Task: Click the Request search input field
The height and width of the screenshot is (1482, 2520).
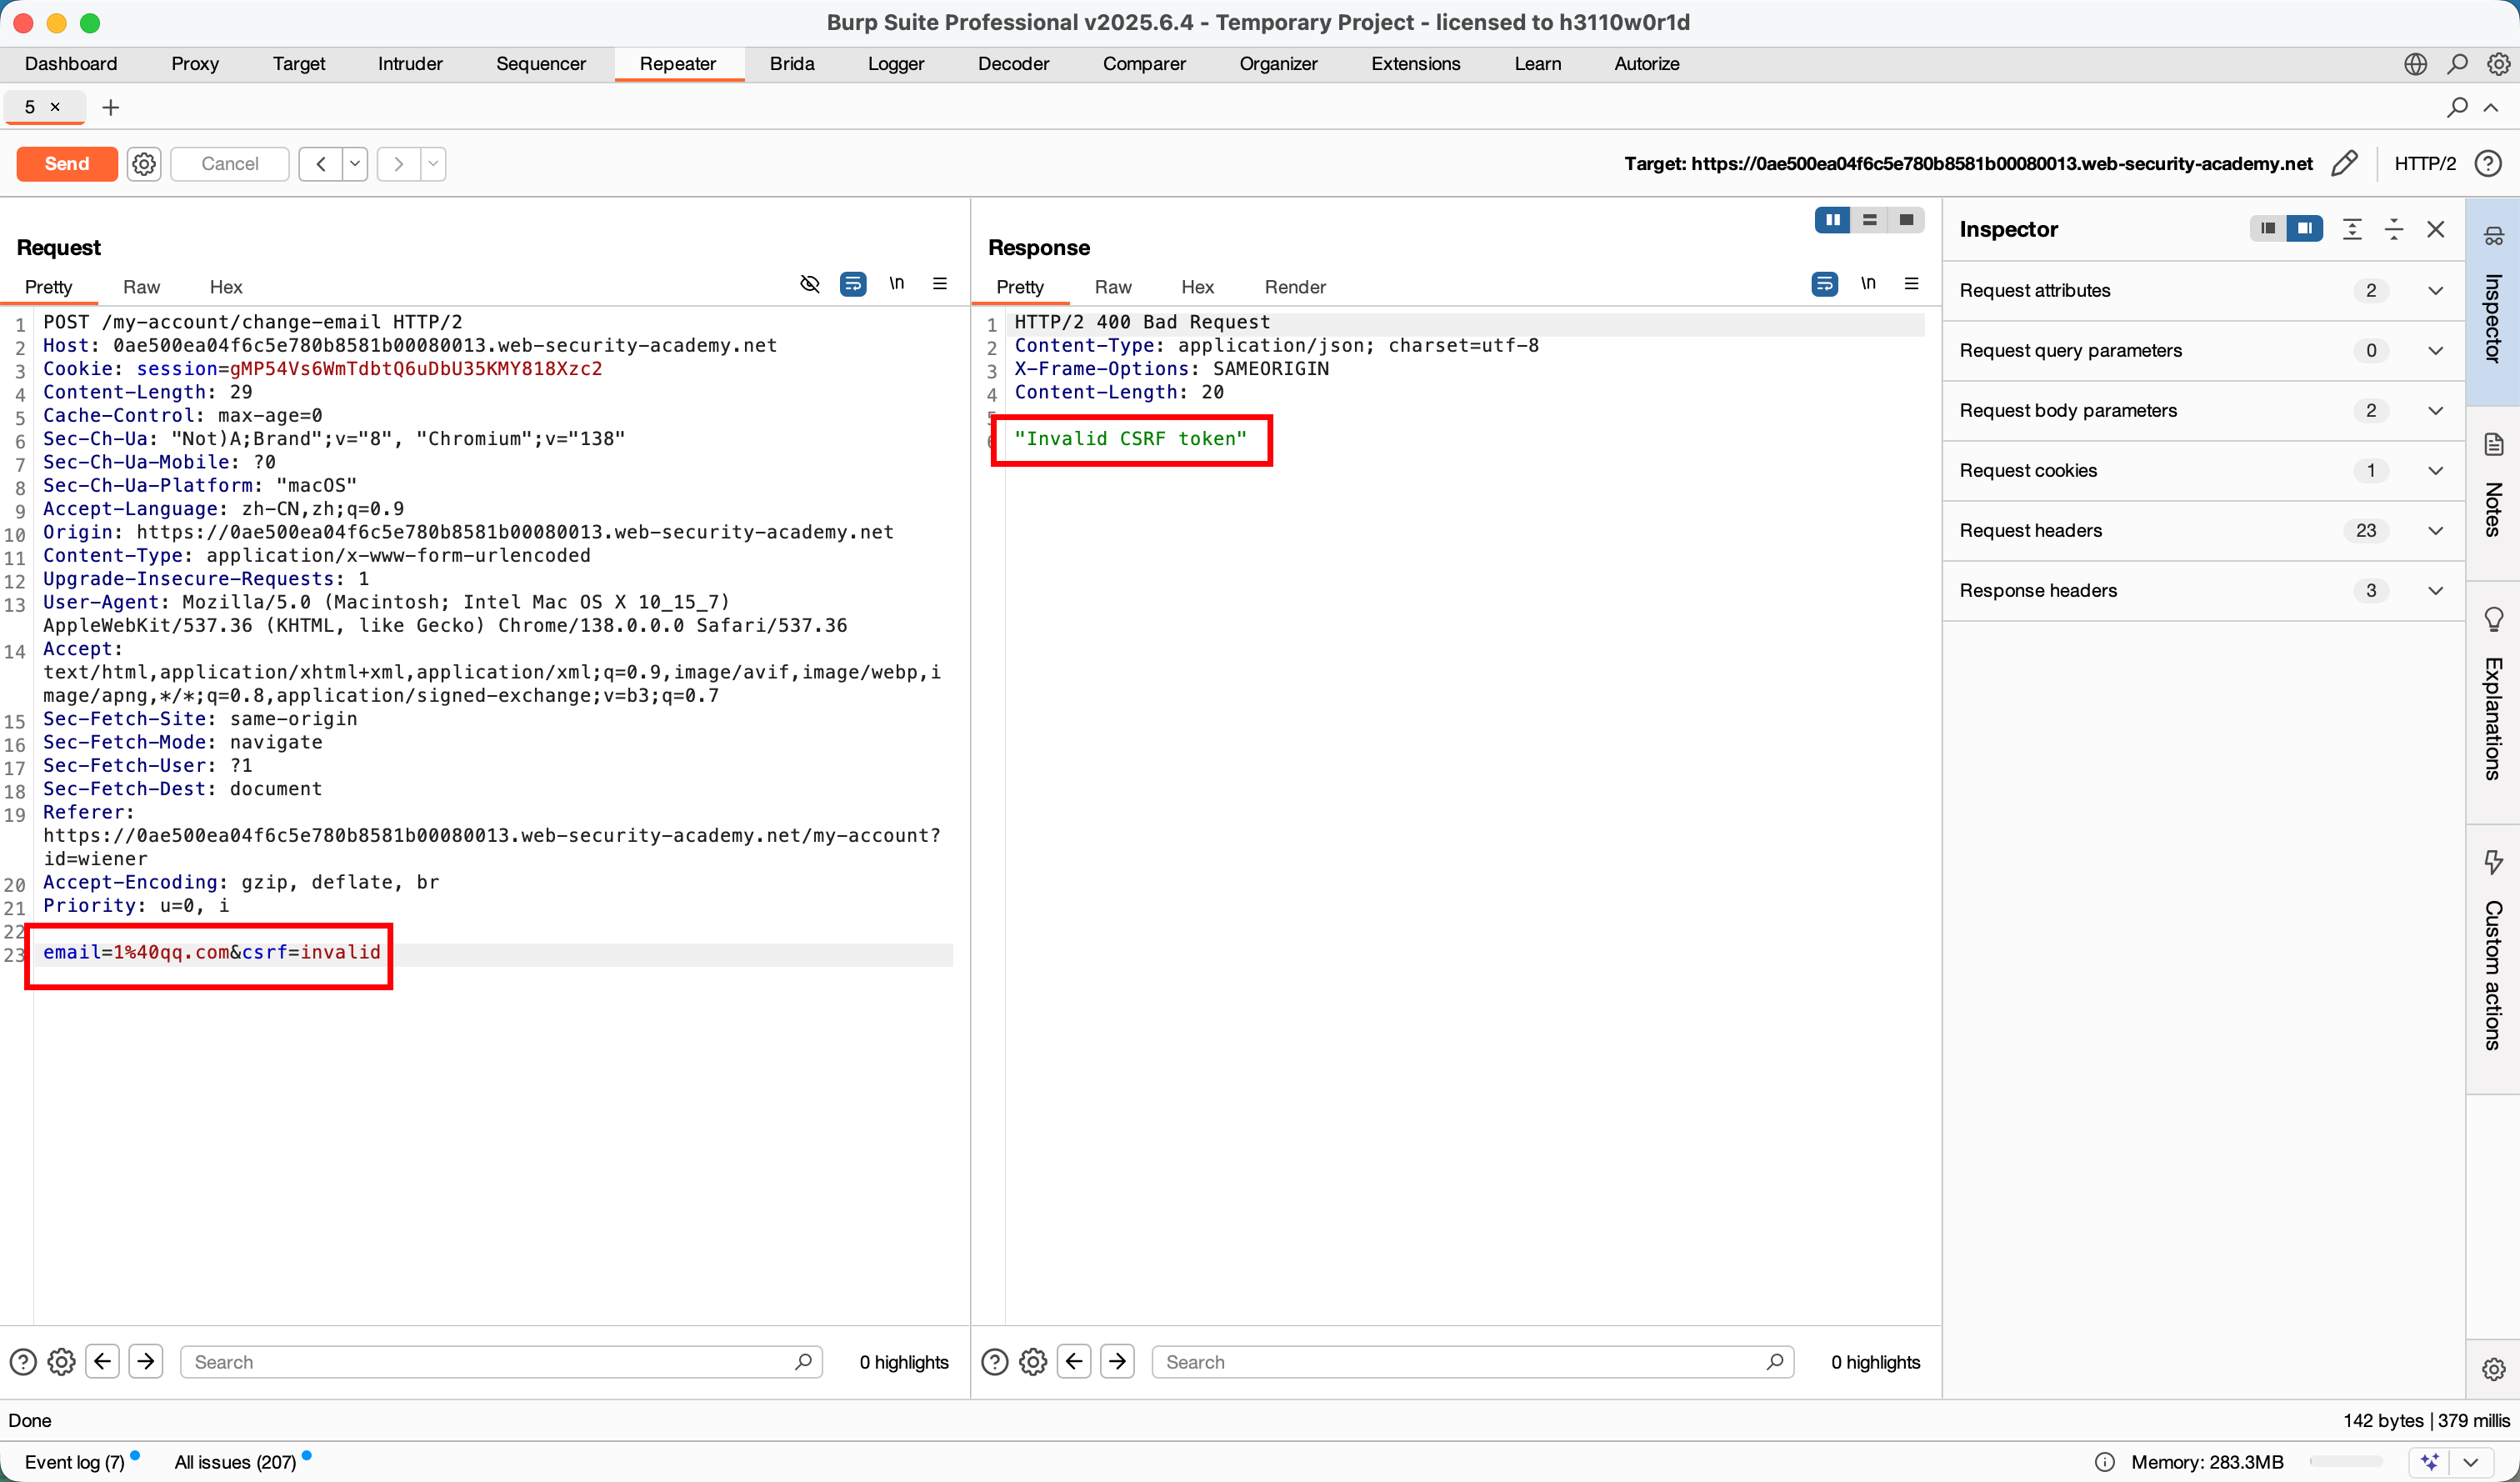Action: pos(490,1361)
